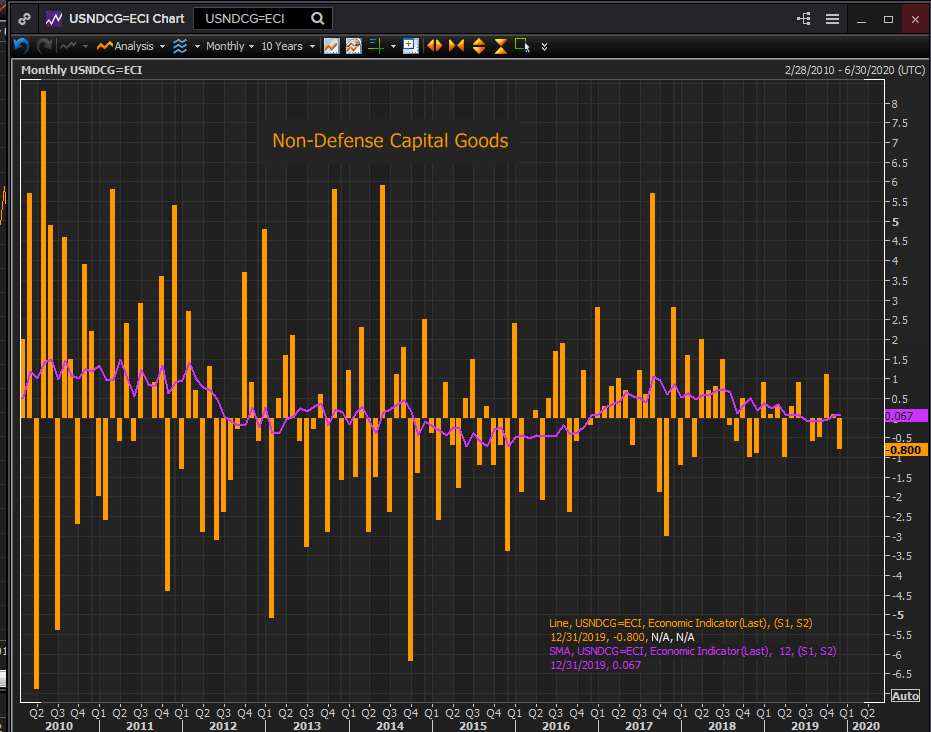The height and width of the screenshot is (732, 931).
Task: Toggle the chart-with-line display icon
Action: pyautogui.click(x=331, y=46)
